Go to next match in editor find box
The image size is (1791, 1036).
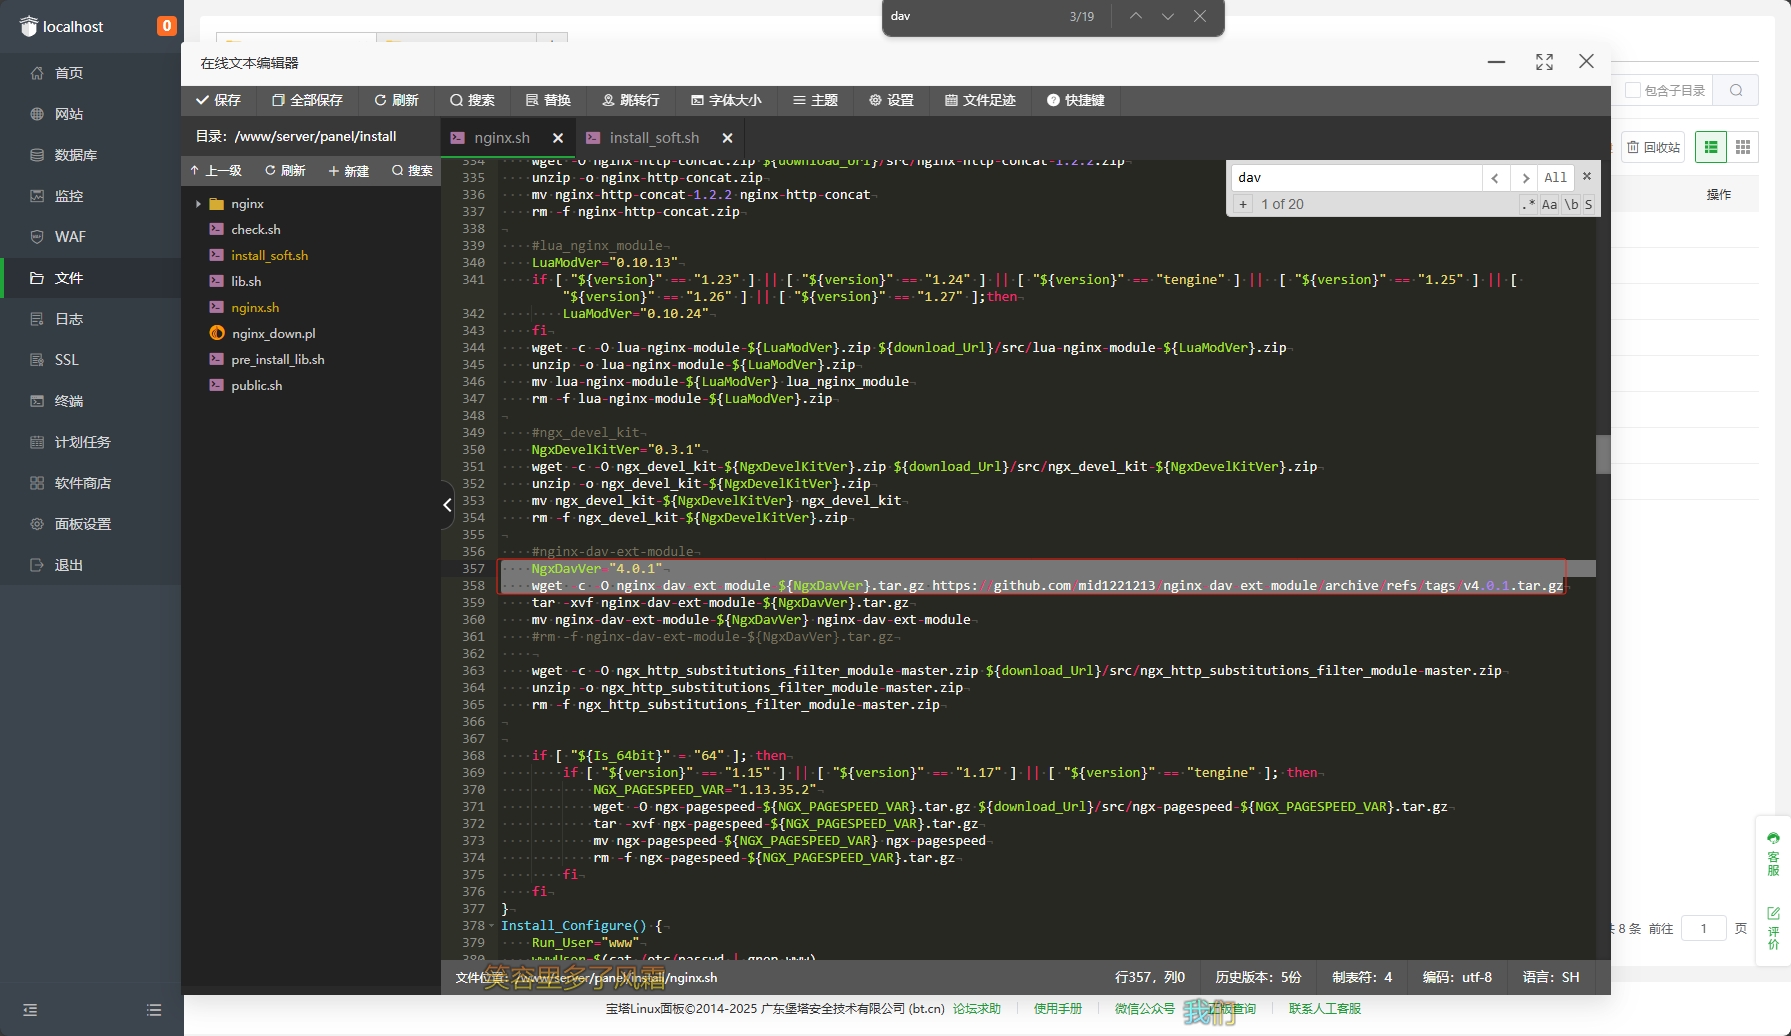click(1525, 178)
